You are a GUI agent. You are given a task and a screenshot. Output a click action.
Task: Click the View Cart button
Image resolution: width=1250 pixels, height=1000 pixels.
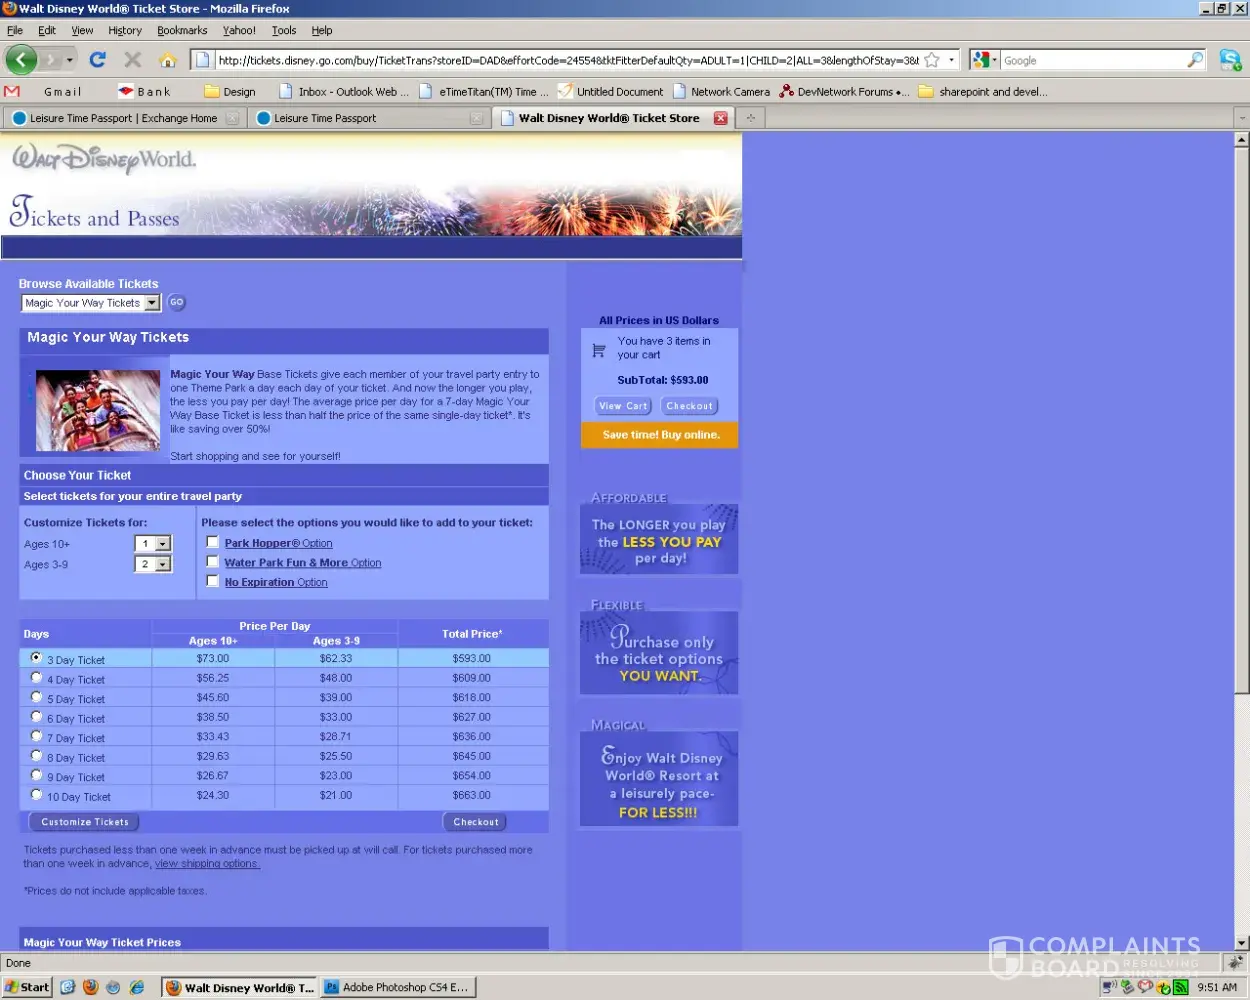623,406
